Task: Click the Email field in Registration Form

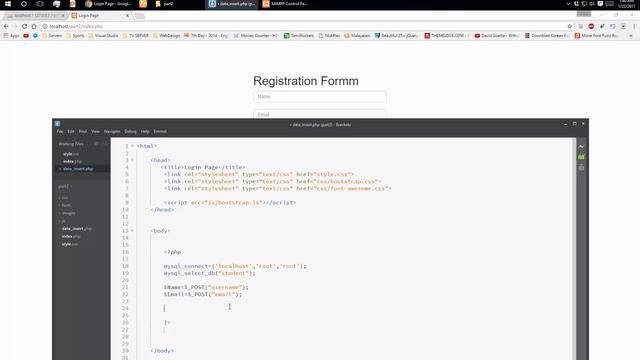Action: 320,113
